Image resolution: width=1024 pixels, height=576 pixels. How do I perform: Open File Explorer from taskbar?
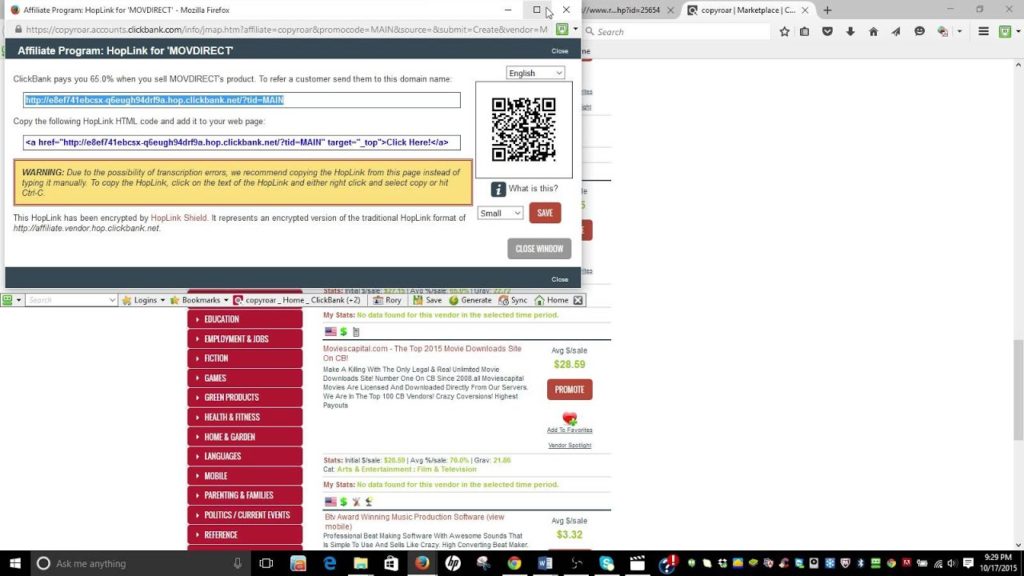(360, 563)
